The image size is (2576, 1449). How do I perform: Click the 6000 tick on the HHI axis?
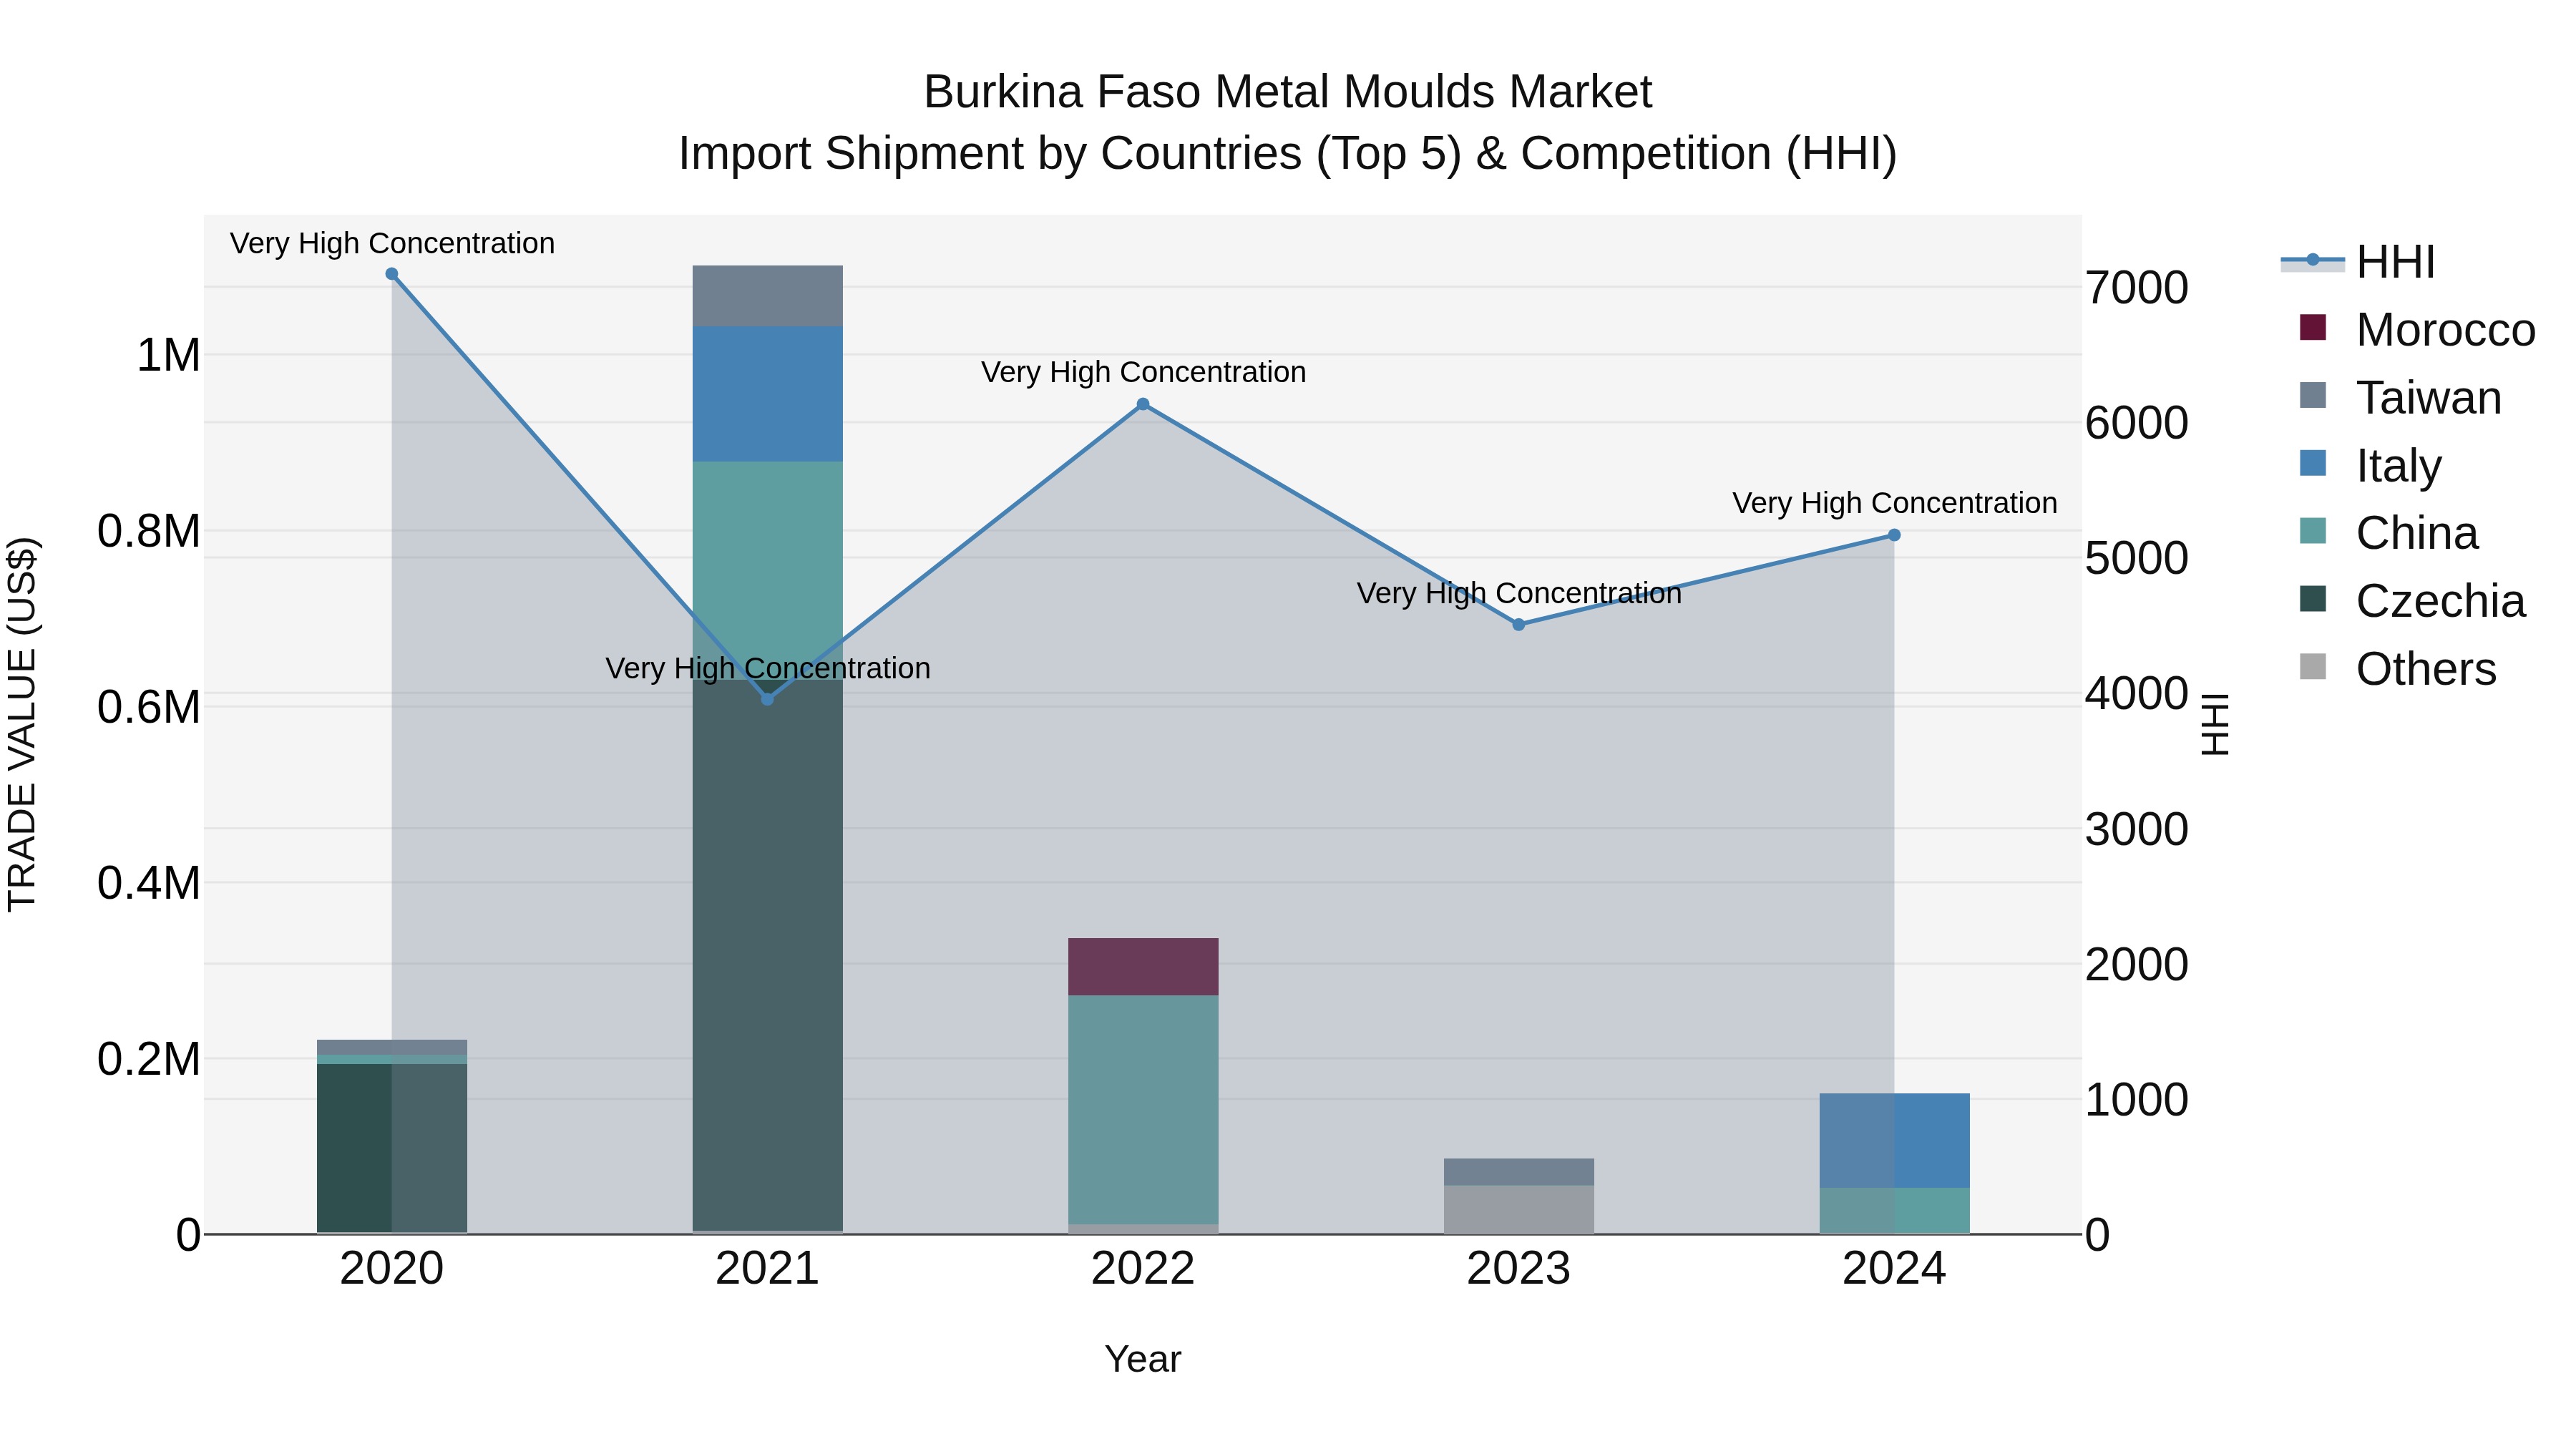2137,423
